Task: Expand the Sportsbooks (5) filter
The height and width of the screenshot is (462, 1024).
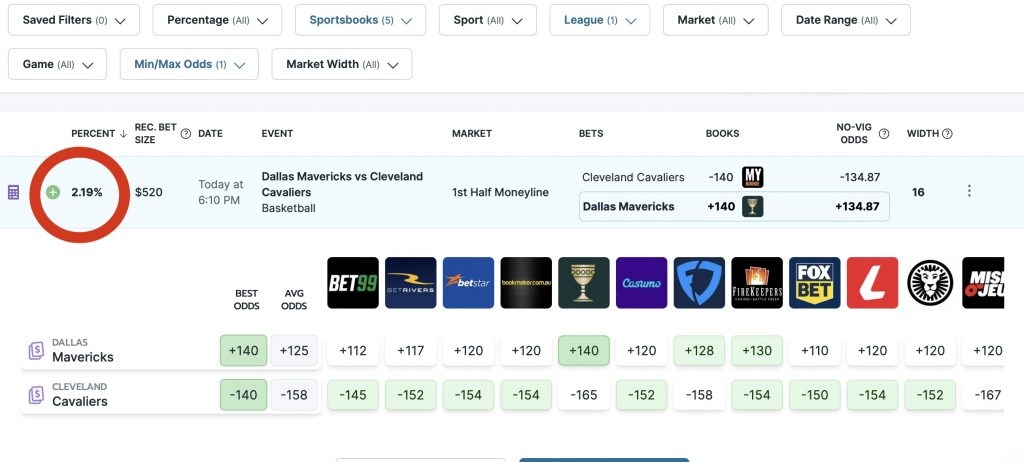Action: (x=360, y=20)
